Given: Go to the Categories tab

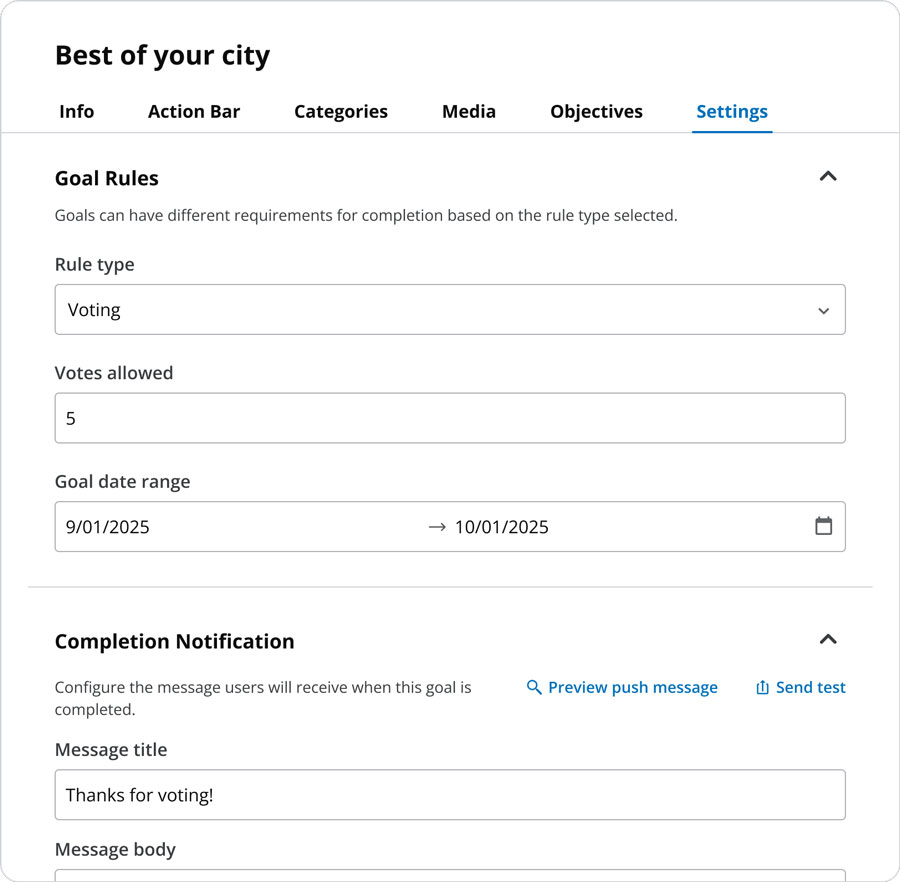Looking at the screenshot, I should coord(341,112).
